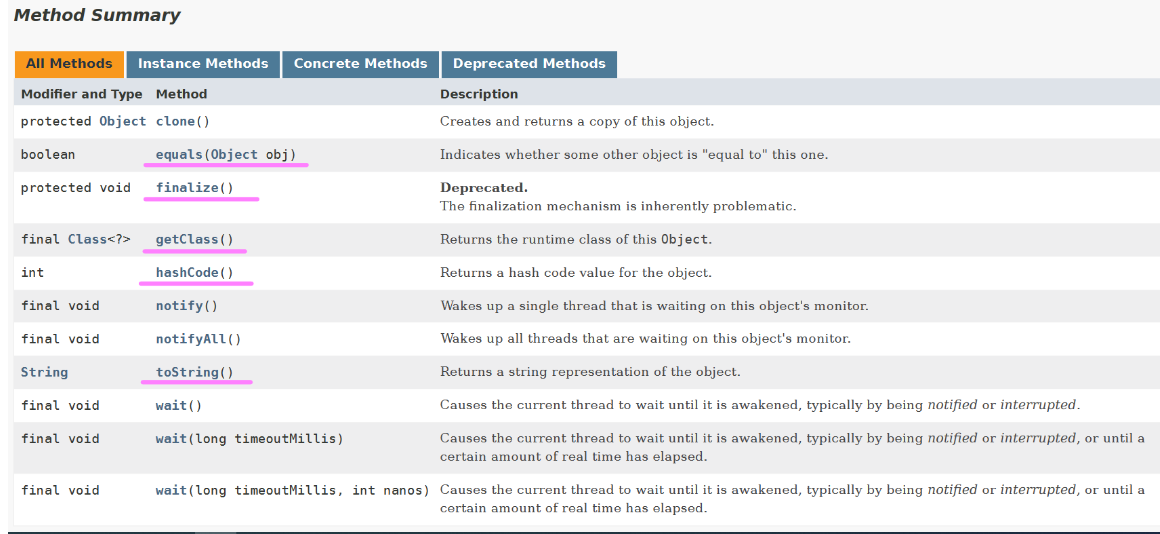This screenshot has width=1160, height=534.
Task: Click the hashCode() method link
Action: click(194, 273)
